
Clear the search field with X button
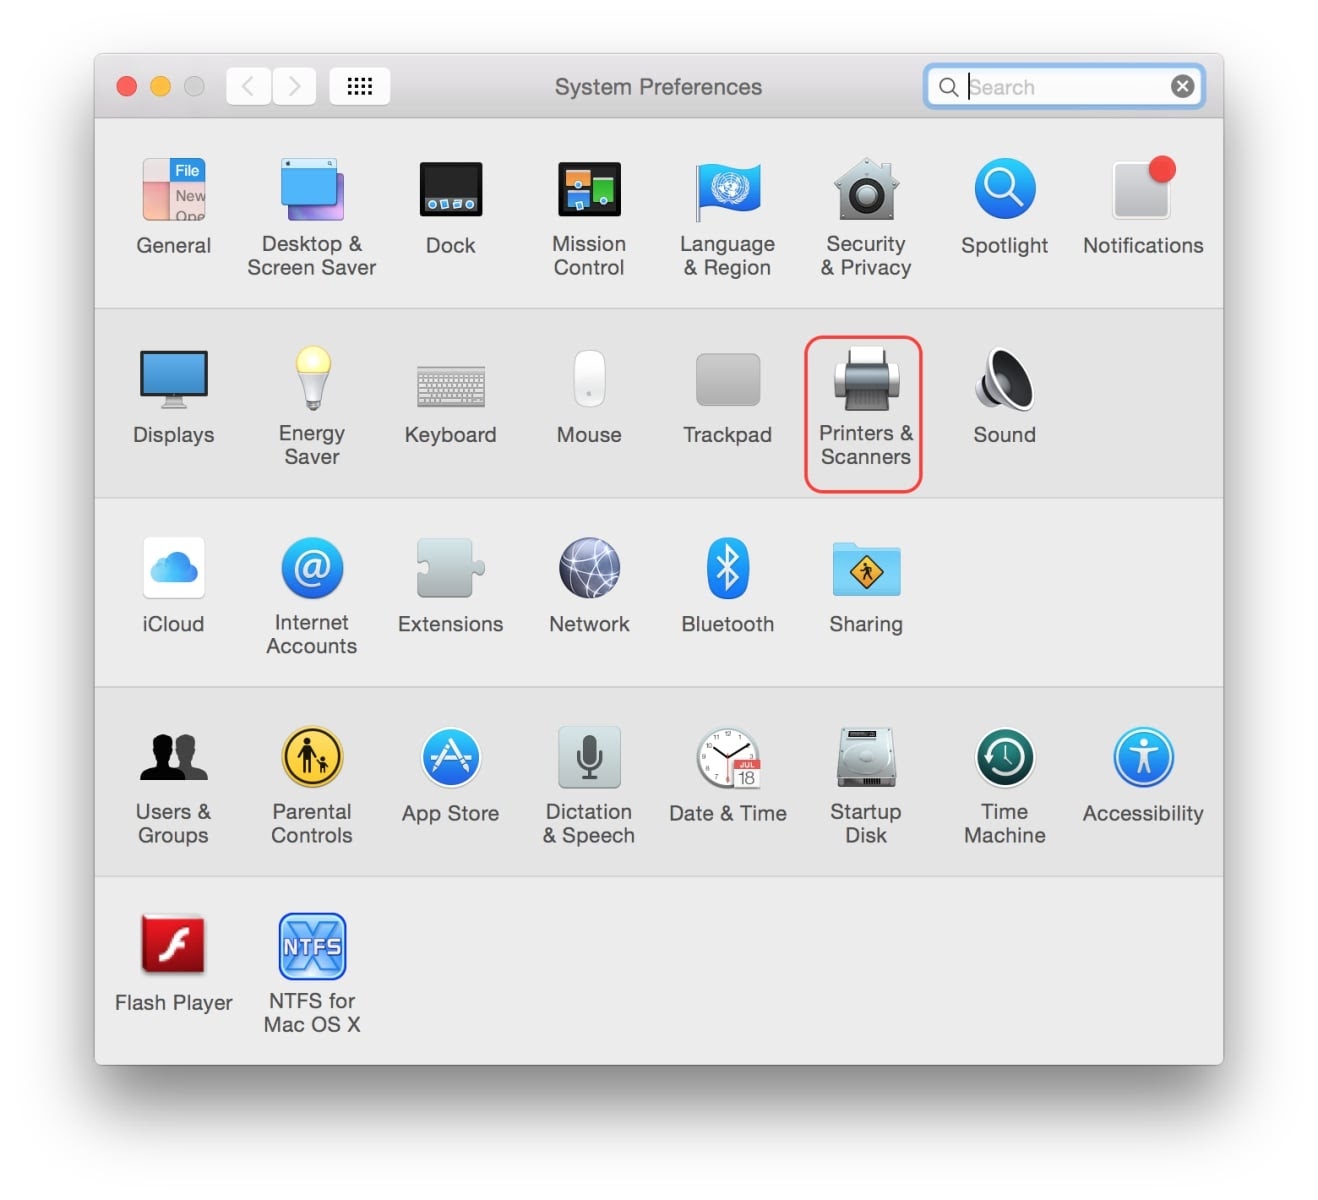tap(1182, 87)
